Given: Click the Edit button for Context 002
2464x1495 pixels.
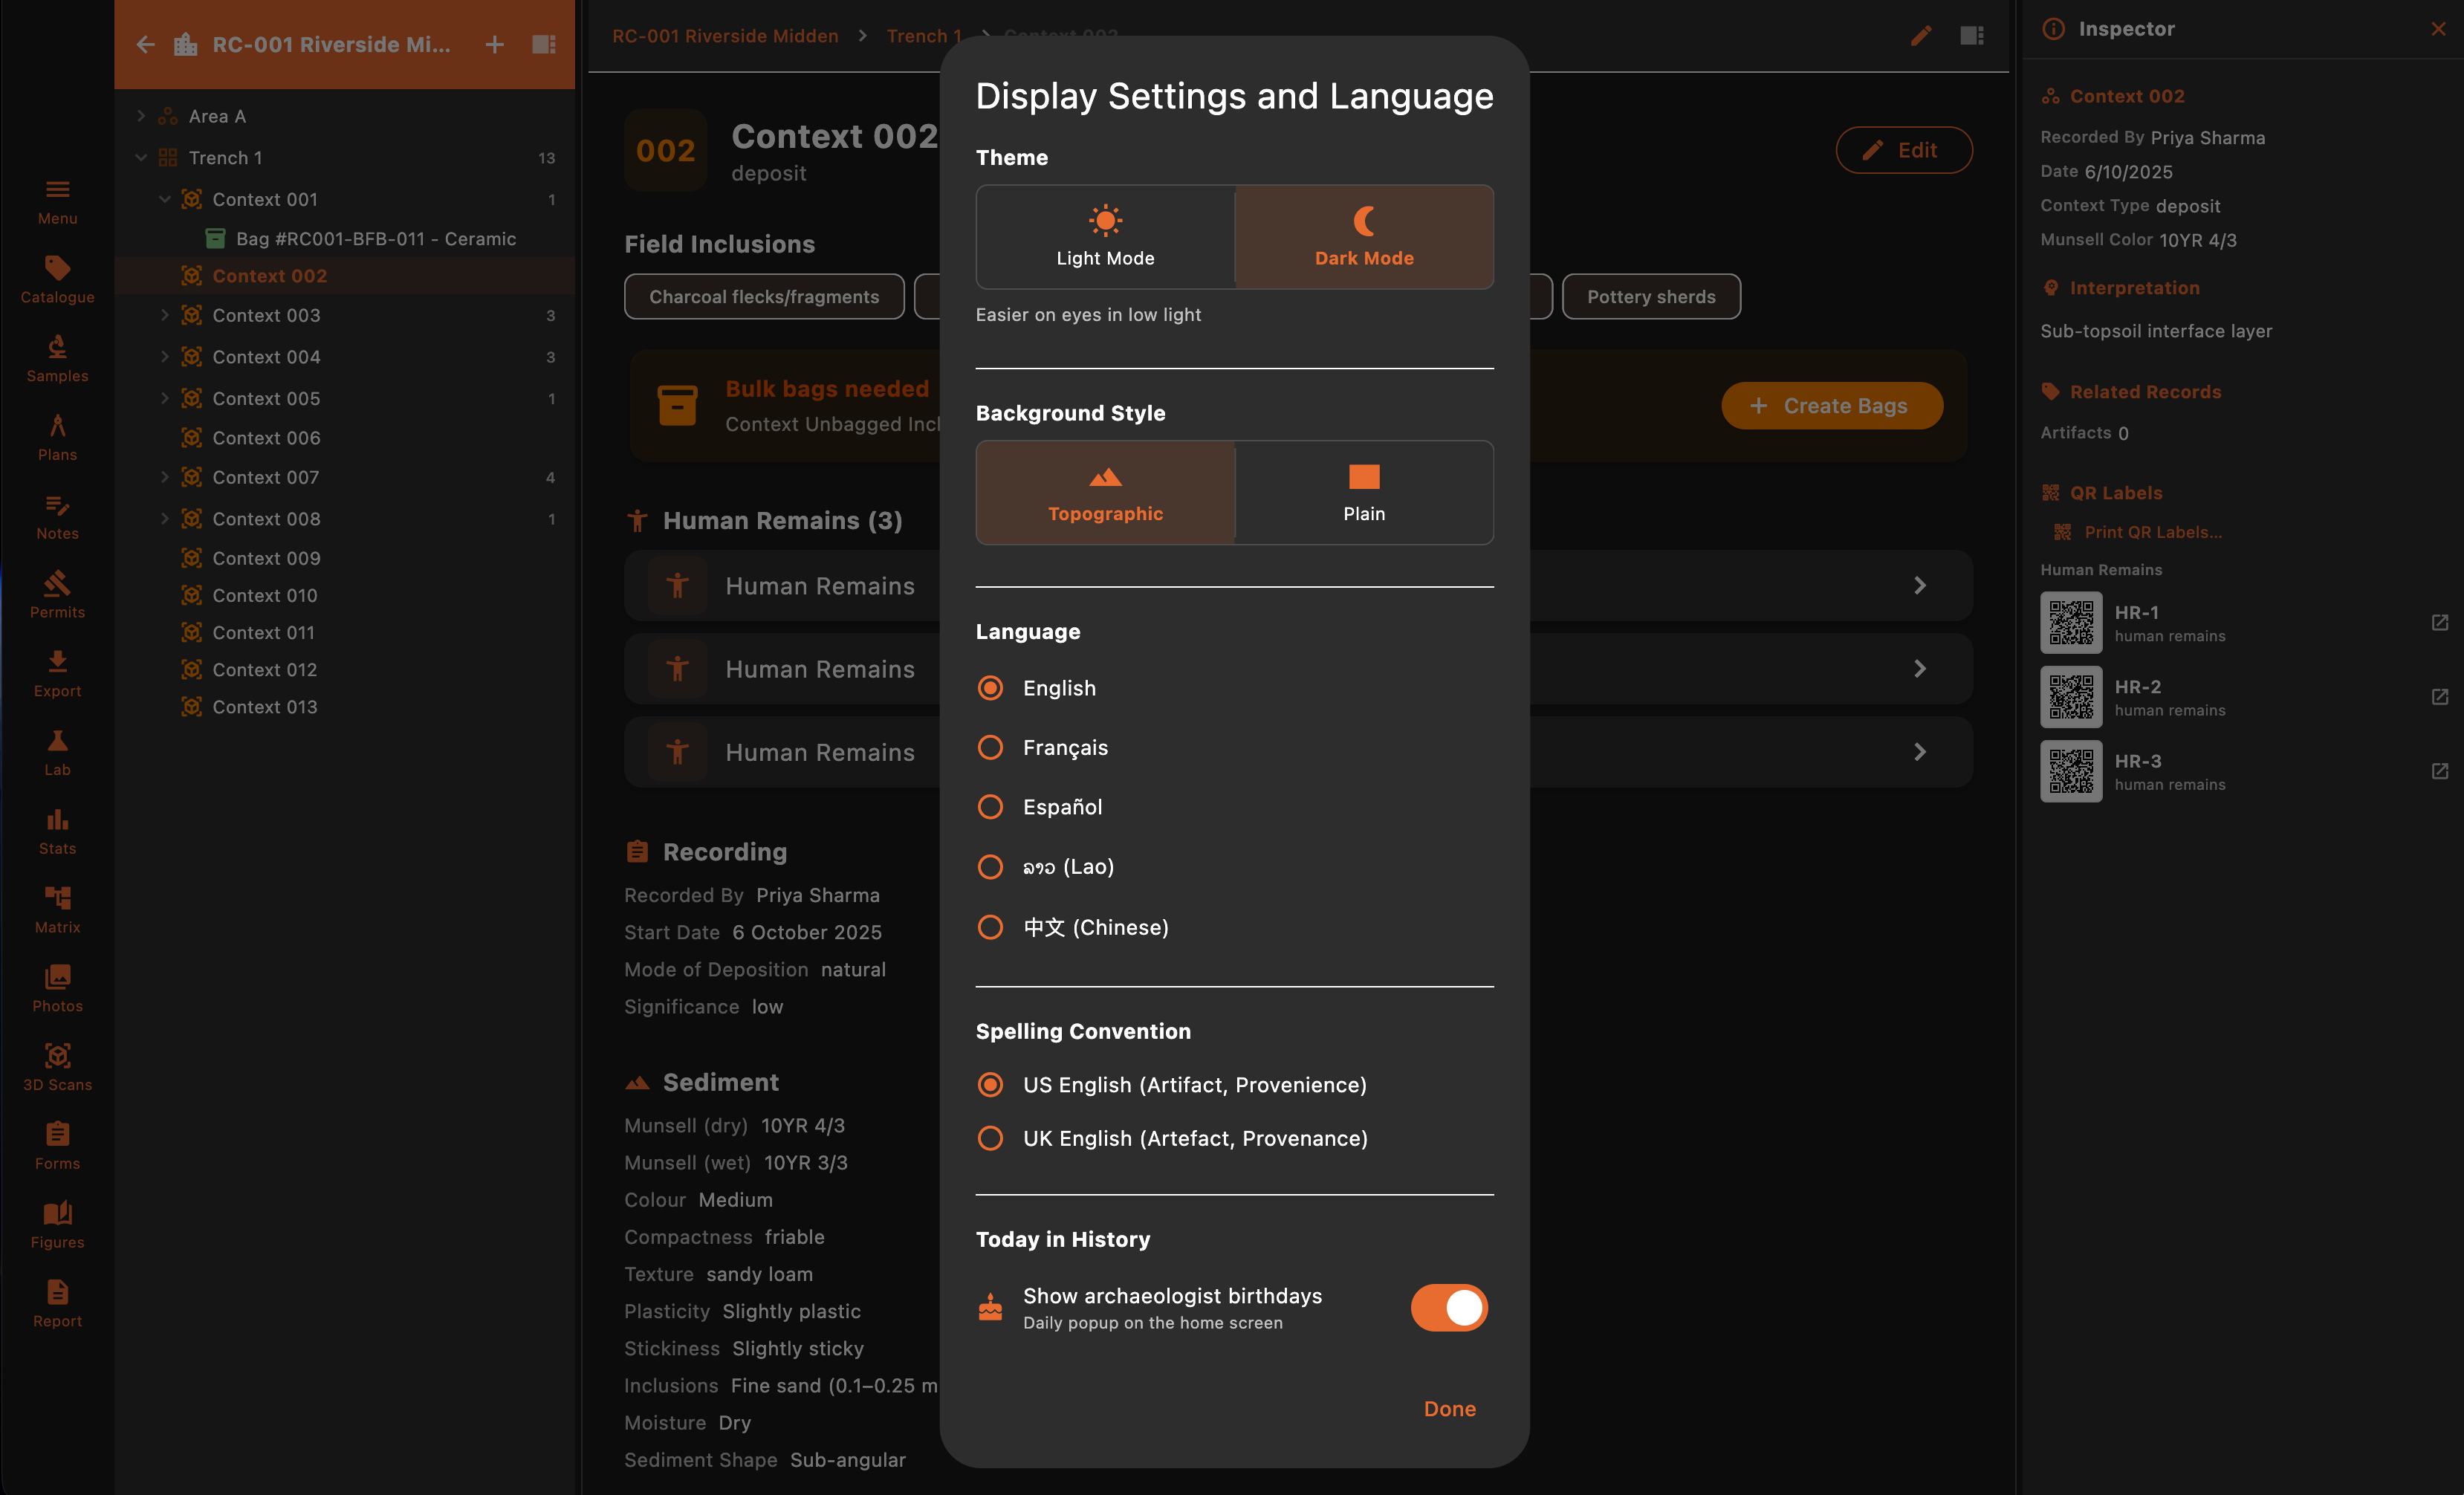Looking at the screenshot, I should pyautogui.click(x=1903, y=150).
